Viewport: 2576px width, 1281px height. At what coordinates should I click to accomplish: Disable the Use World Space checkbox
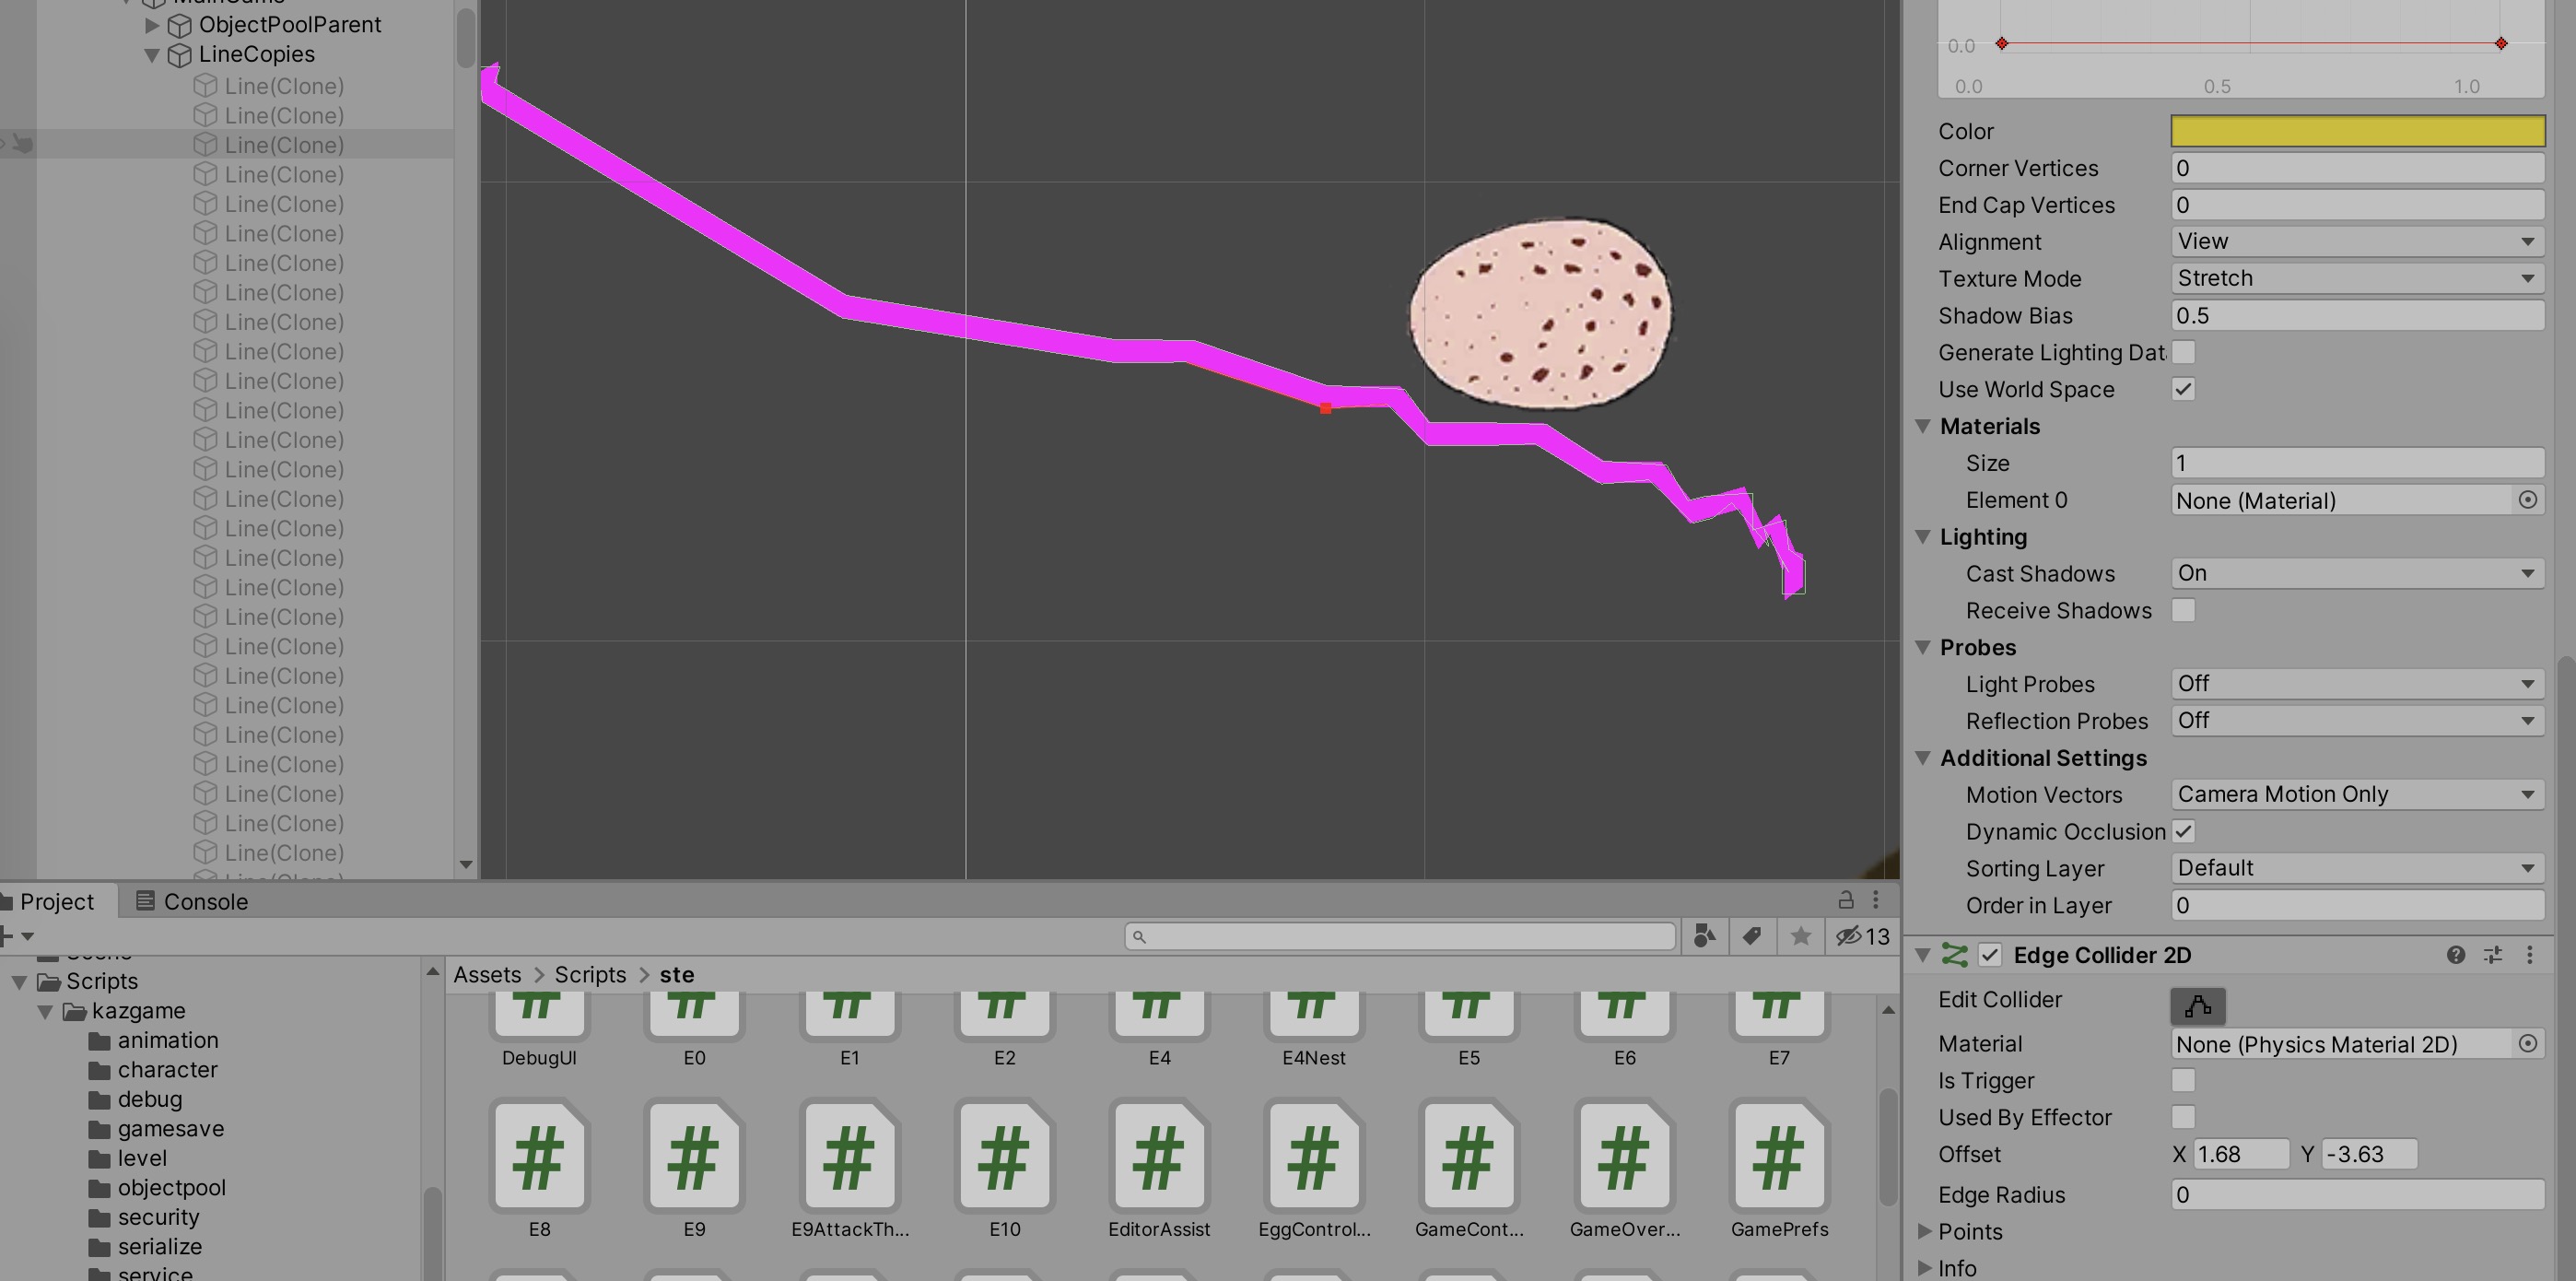click(x=2184, y=389)
